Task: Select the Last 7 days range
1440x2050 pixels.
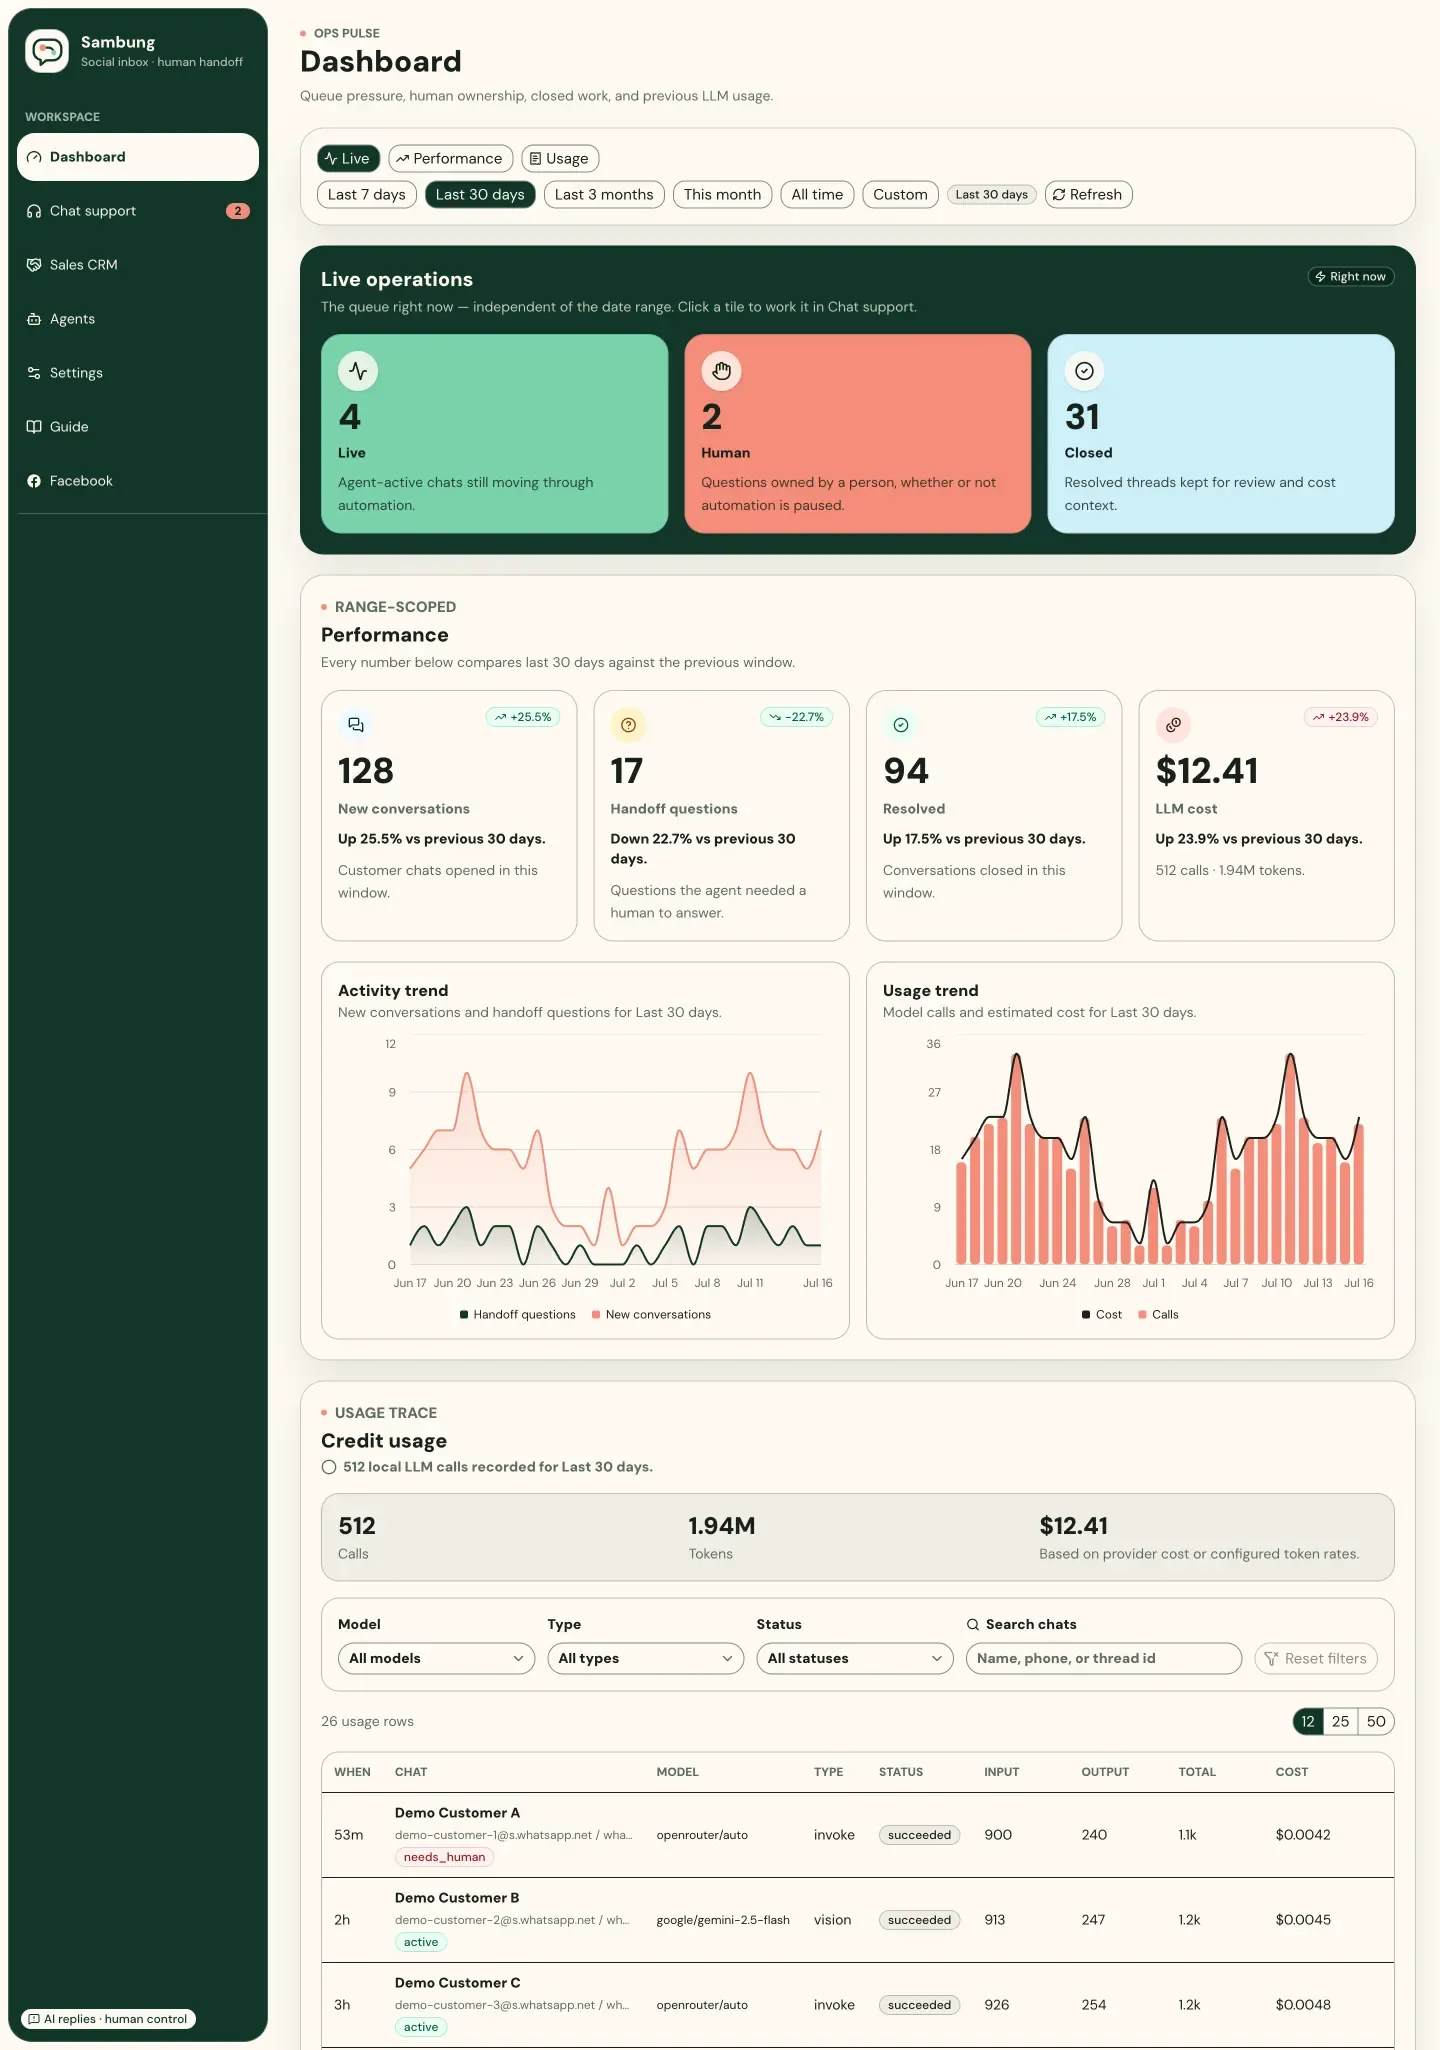Action: pos(367,194)
